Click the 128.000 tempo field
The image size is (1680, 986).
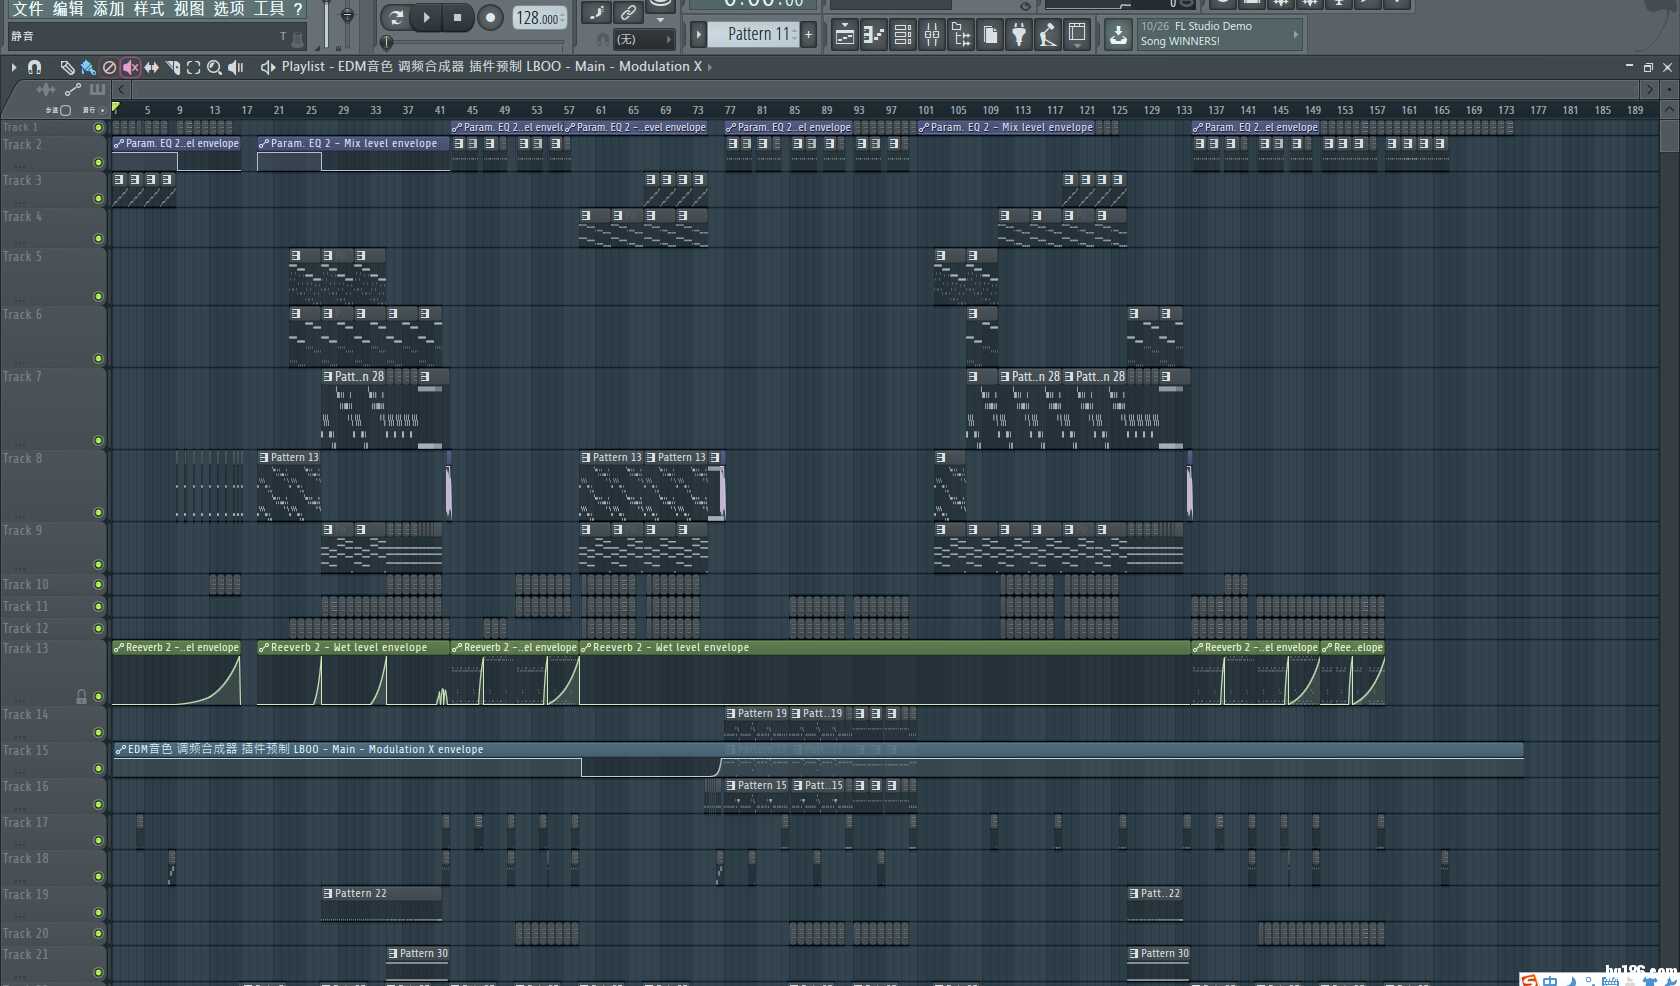[x=539, y=18]
